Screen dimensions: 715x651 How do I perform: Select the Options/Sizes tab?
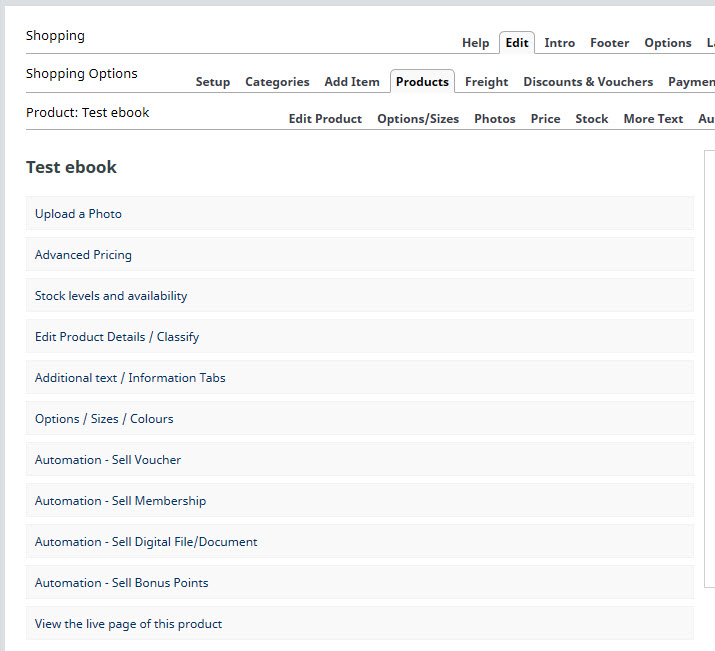tap(418, 119)
